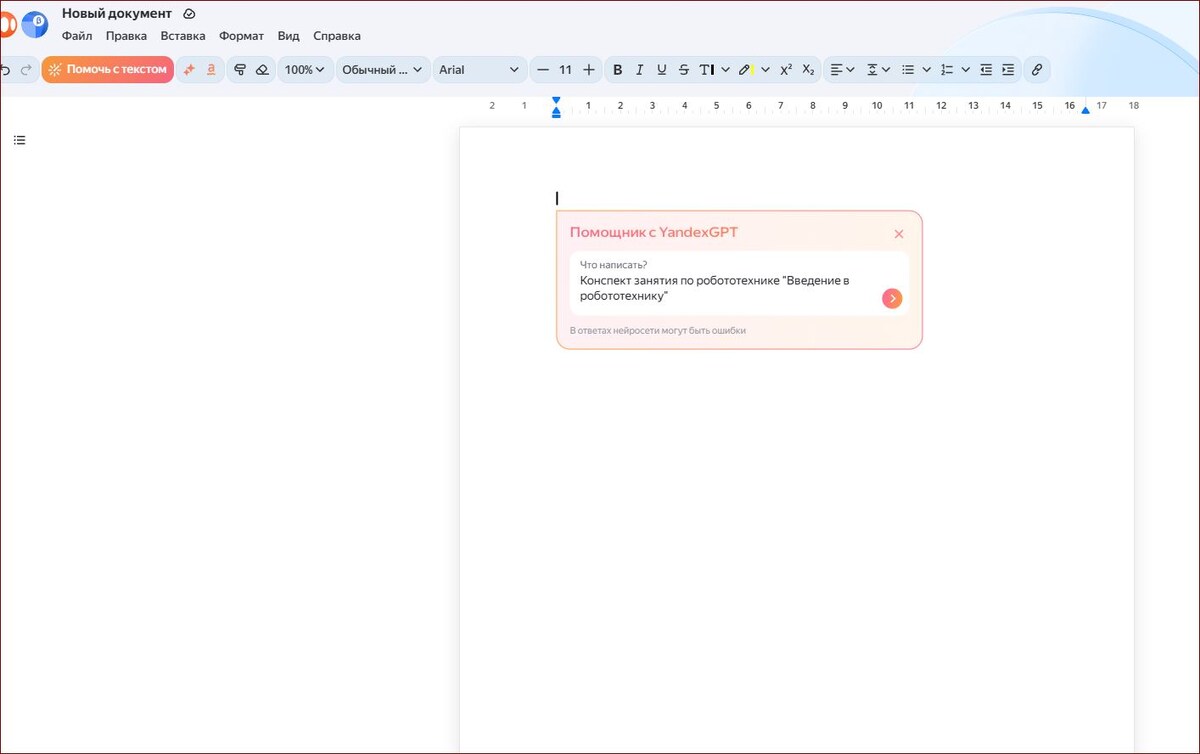The image size is (1200, 754).
Task: Open the Вид menu
Action: coord(288,36)
